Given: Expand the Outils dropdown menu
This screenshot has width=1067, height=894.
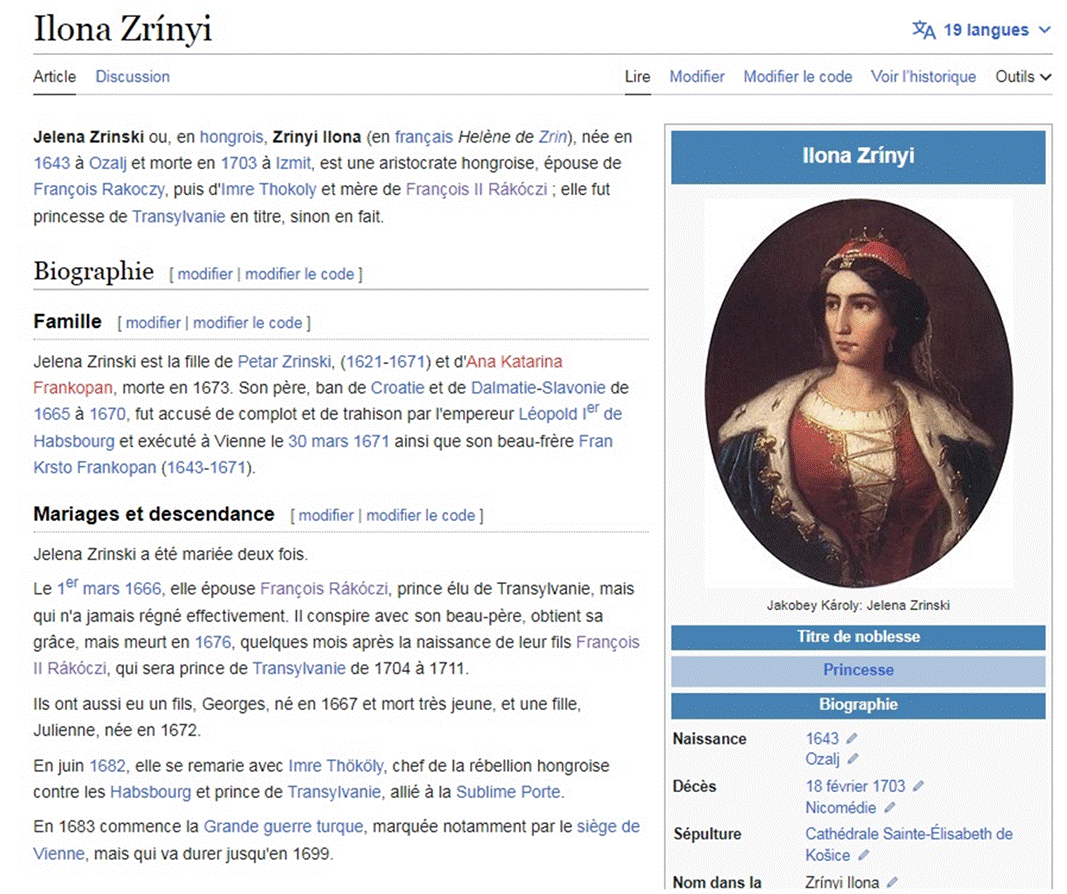Looking at the screenshot, I should [1023, 76].
